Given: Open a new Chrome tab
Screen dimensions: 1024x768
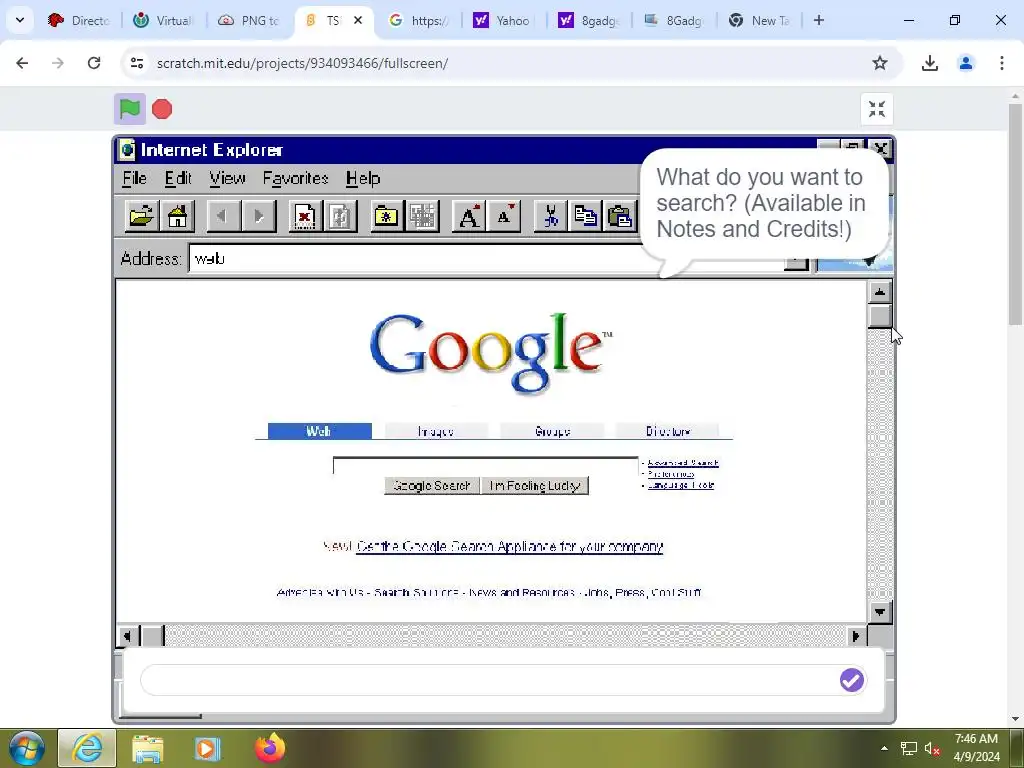Looking at the screenshot, I should point(819,20).
